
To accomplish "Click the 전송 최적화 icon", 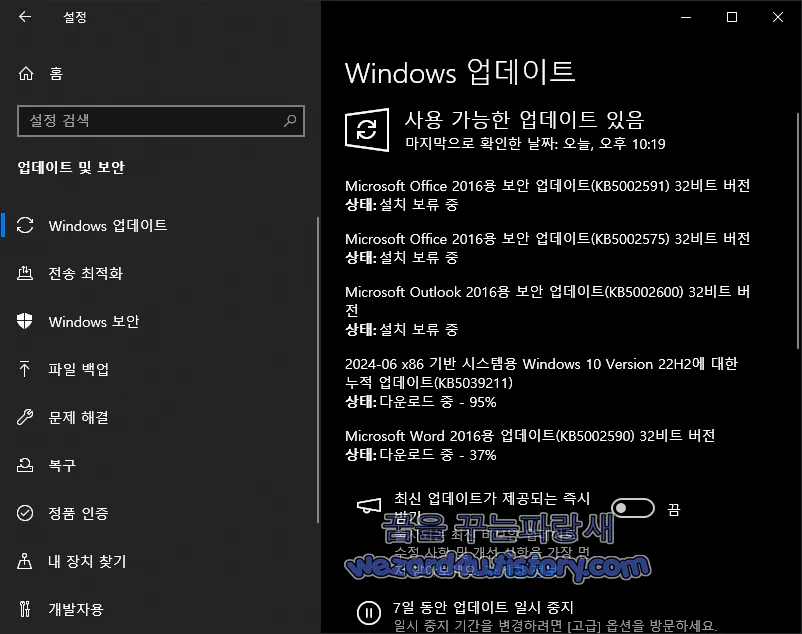I will [x=25, y=273].
